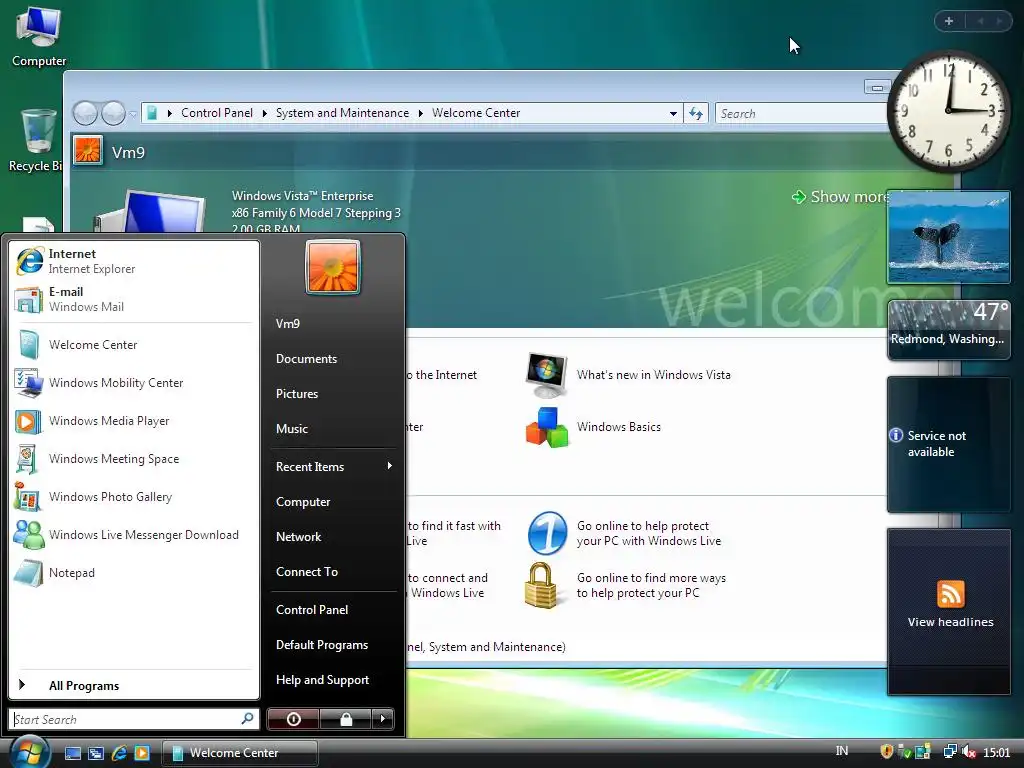
Task: Click Go online to find more ways padlock item
Action: click(x=626, y=586)
